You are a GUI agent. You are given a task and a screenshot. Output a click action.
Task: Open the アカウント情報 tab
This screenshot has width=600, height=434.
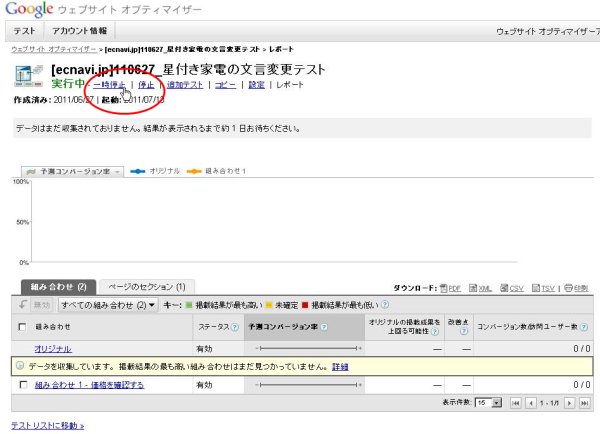pos(80,31)
